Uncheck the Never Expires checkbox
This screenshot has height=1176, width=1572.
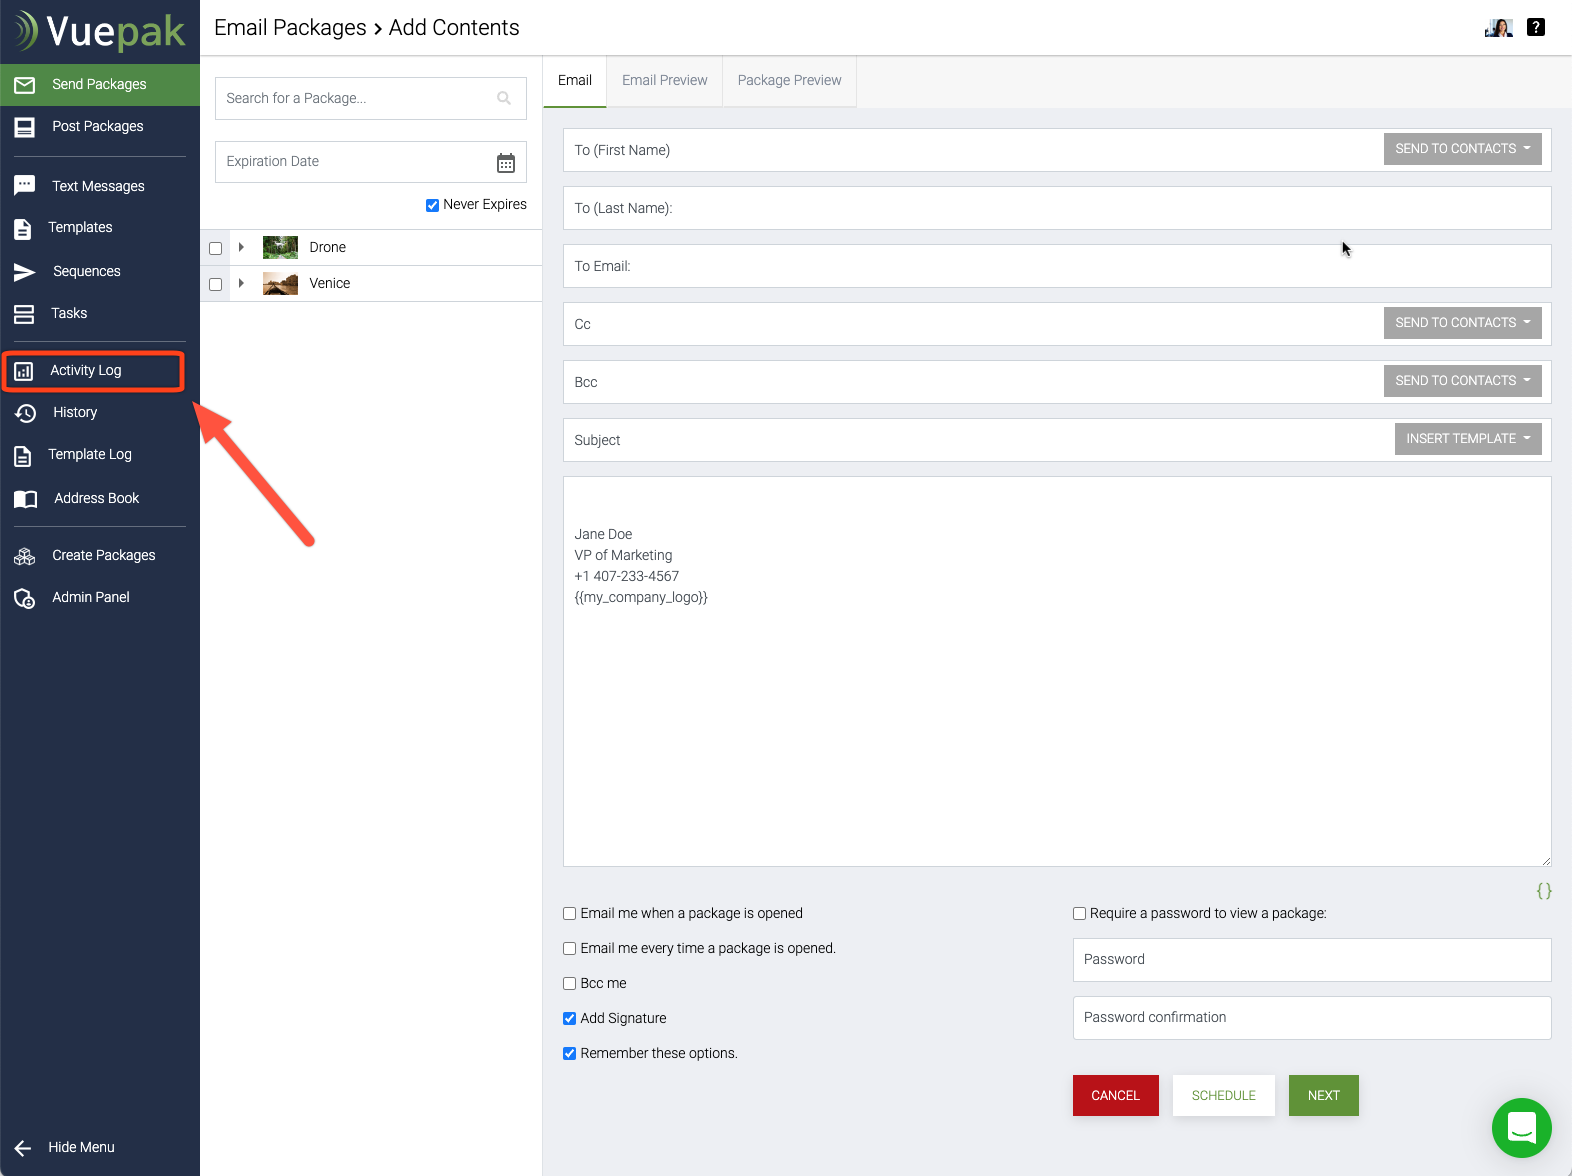[x=432, y=205]
